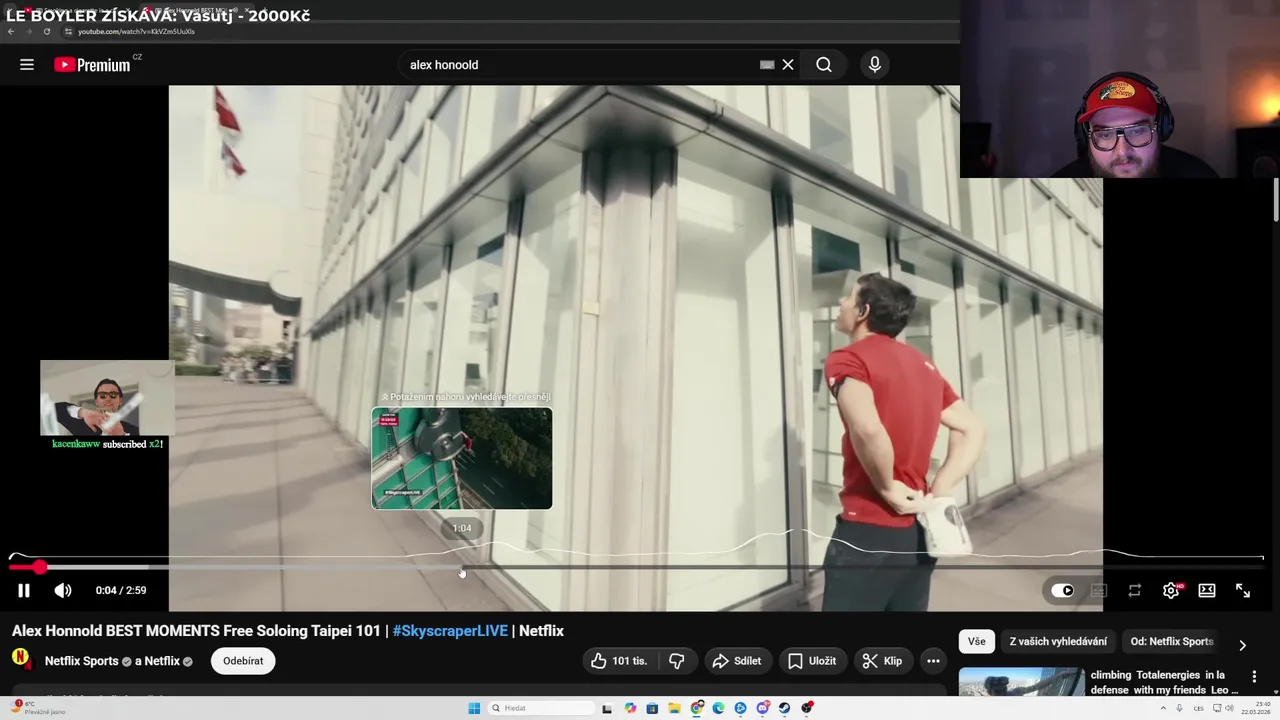Click the browser back arrow
Image resolution: width=1280 pixels, height=720 pixels.
click(11, 31)
